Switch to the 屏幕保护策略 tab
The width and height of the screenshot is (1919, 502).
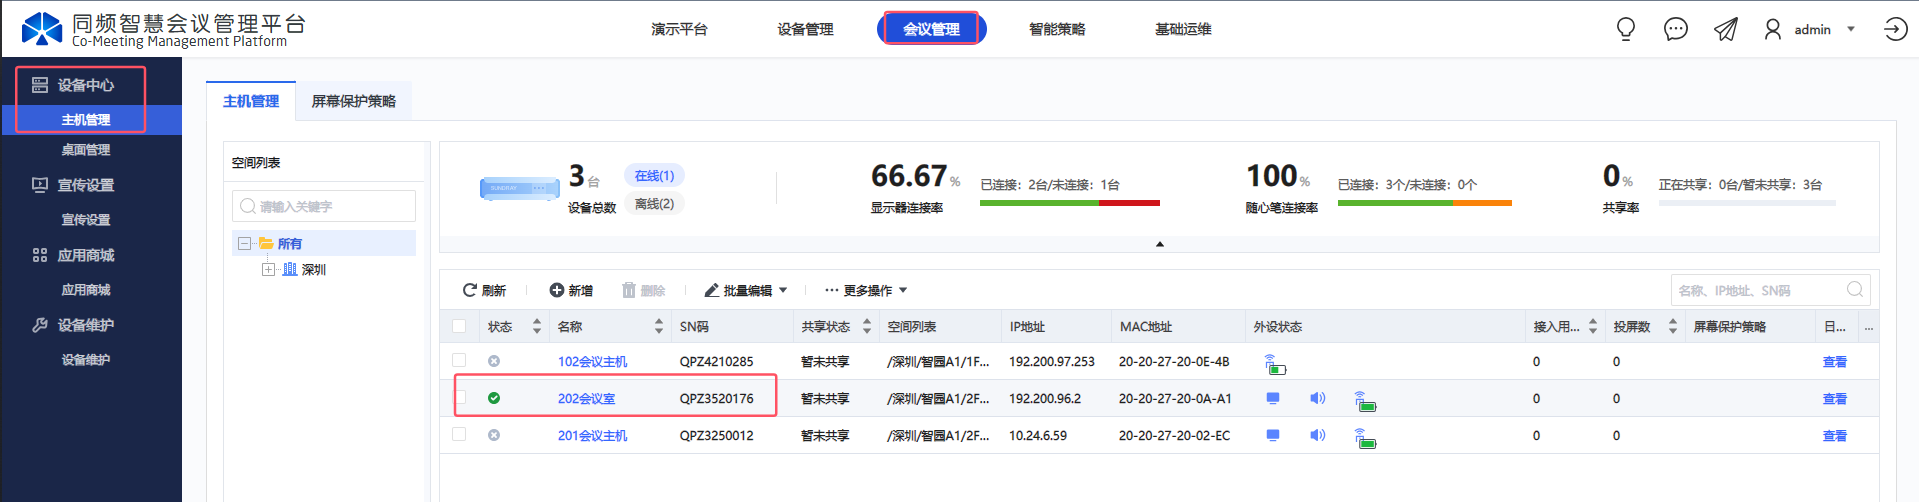click(354, 101)
